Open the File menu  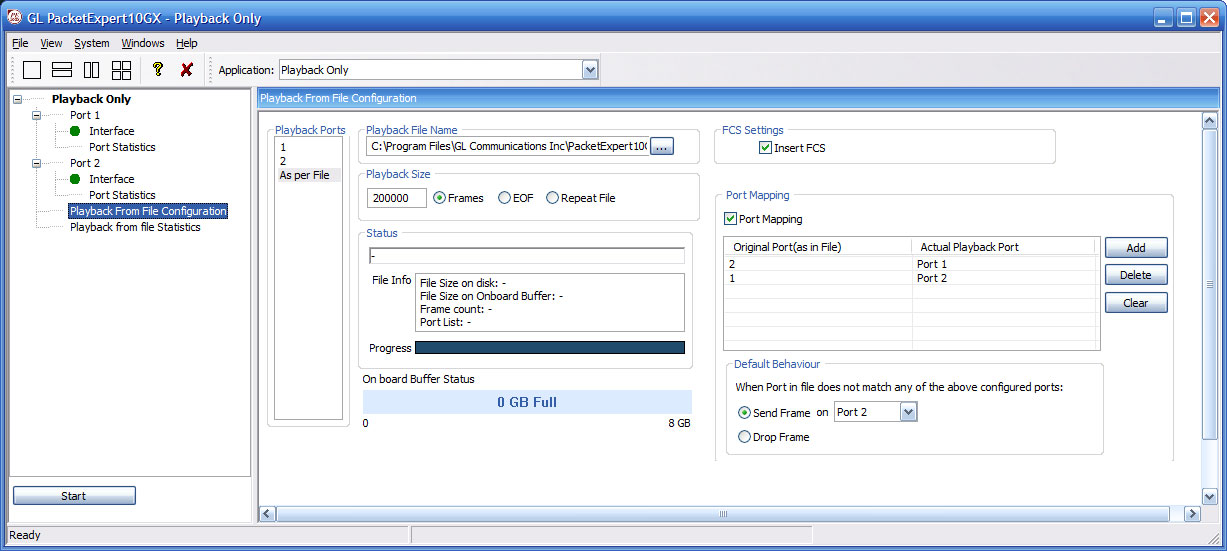click(x=20, y=43)
